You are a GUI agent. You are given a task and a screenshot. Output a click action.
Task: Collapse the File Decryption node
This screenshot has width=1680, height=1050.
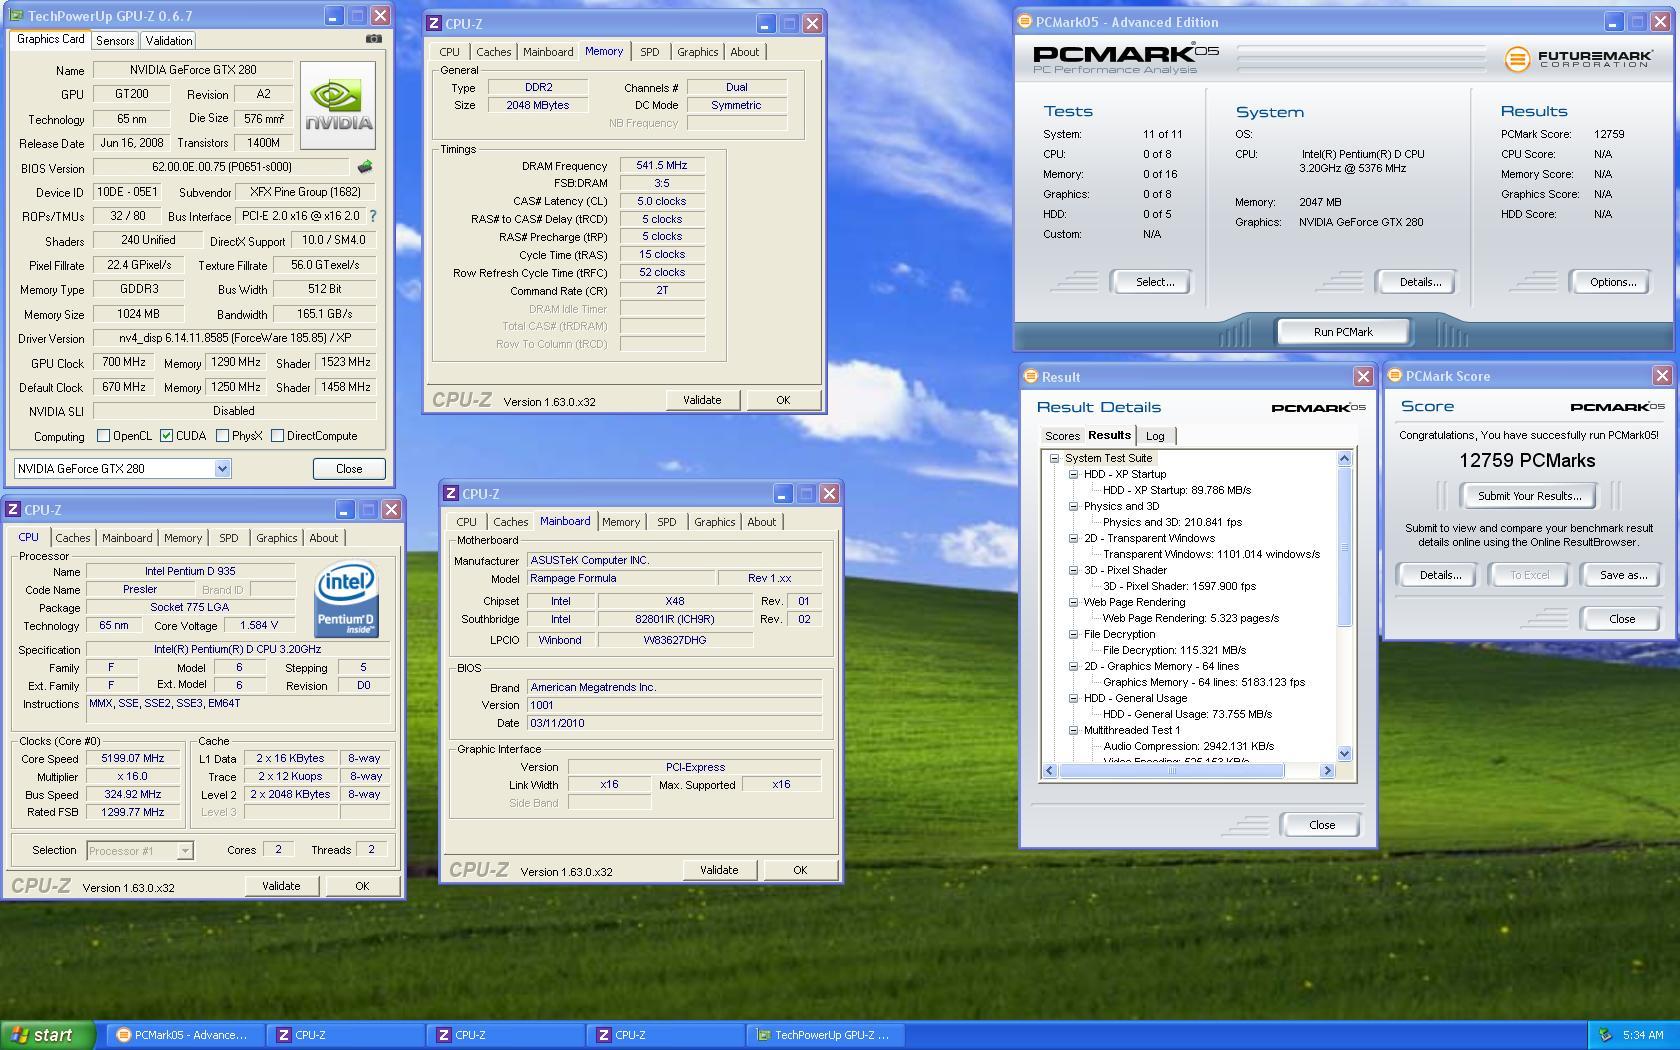tap(1073, 634)
